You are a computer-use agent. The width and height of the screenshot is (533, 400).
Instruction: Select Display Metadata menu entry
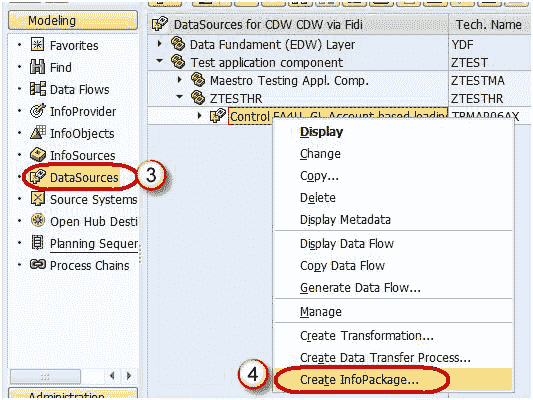pos(345,220)
